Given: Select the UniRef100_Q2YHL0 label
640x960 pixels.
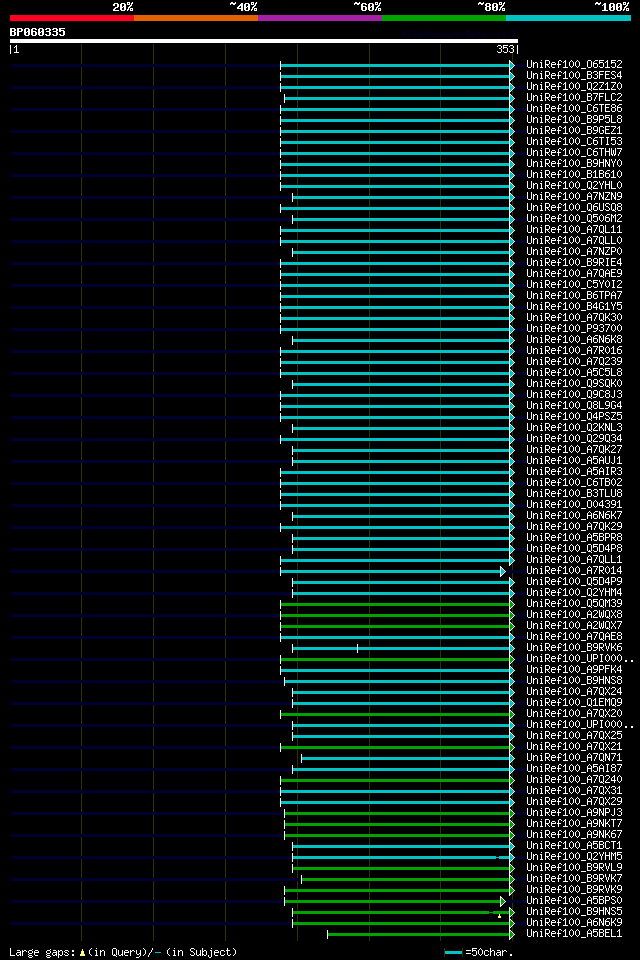Looking at the screenshot, I should (574, 186).
